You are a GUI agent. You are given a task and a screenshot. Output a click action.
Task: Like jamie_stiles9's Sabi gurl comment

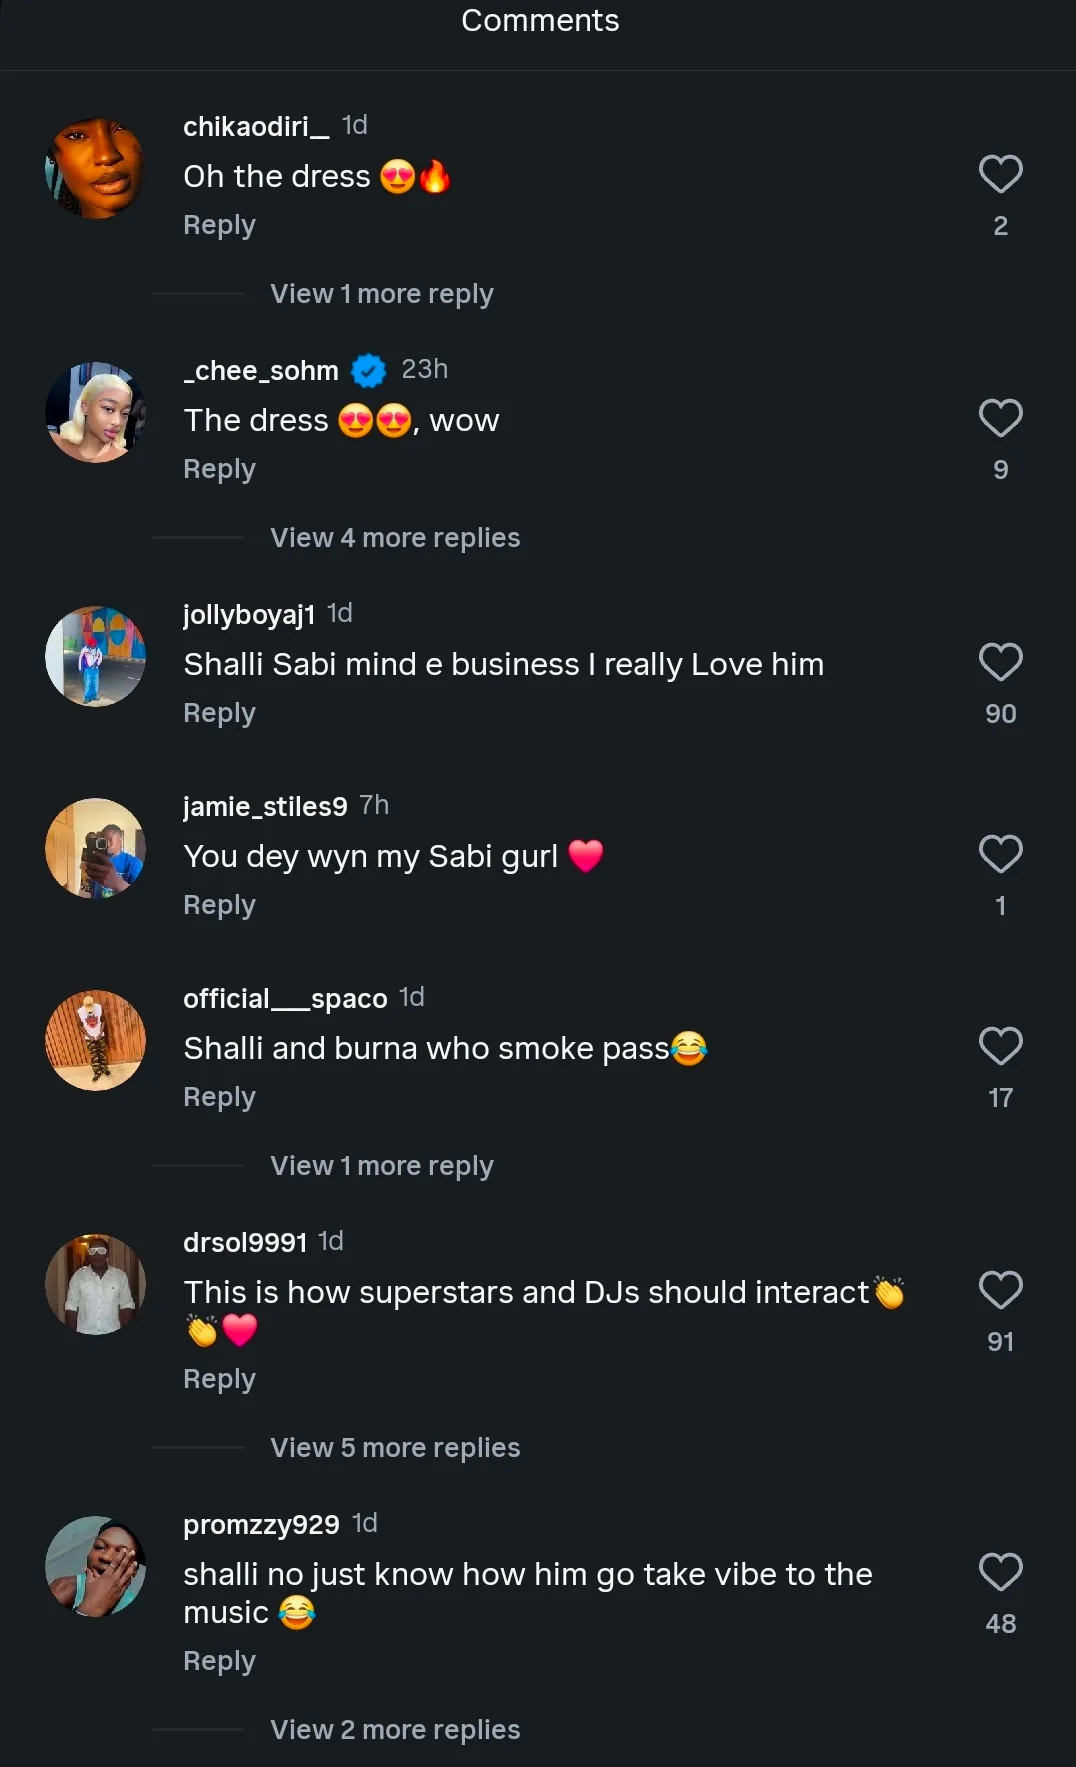point(1000,855)
